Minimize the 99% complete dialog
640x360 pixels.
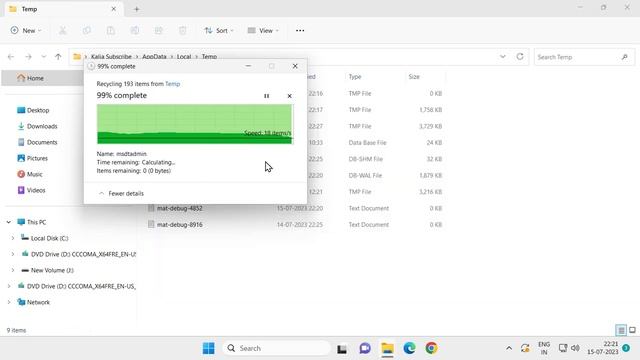point(248,66)
